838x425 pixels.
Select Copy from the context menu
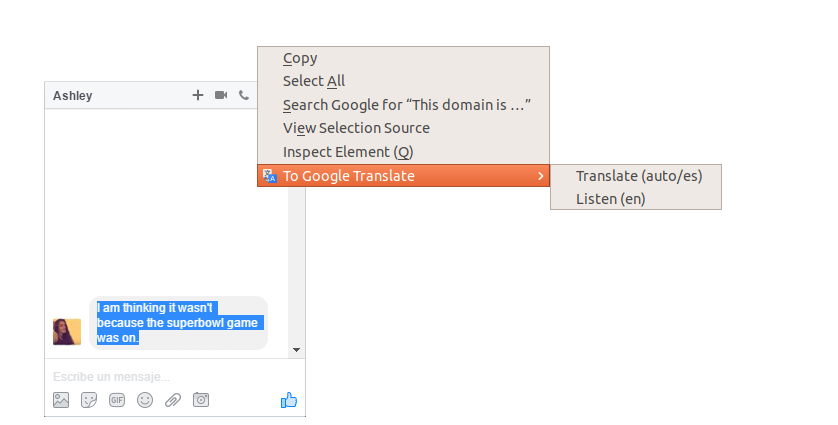300,58
